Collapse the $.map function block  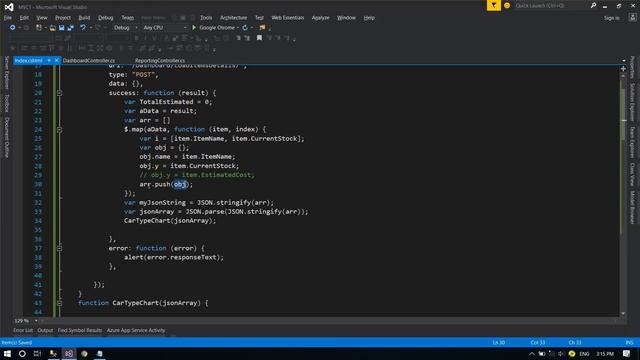click(60, 129)
